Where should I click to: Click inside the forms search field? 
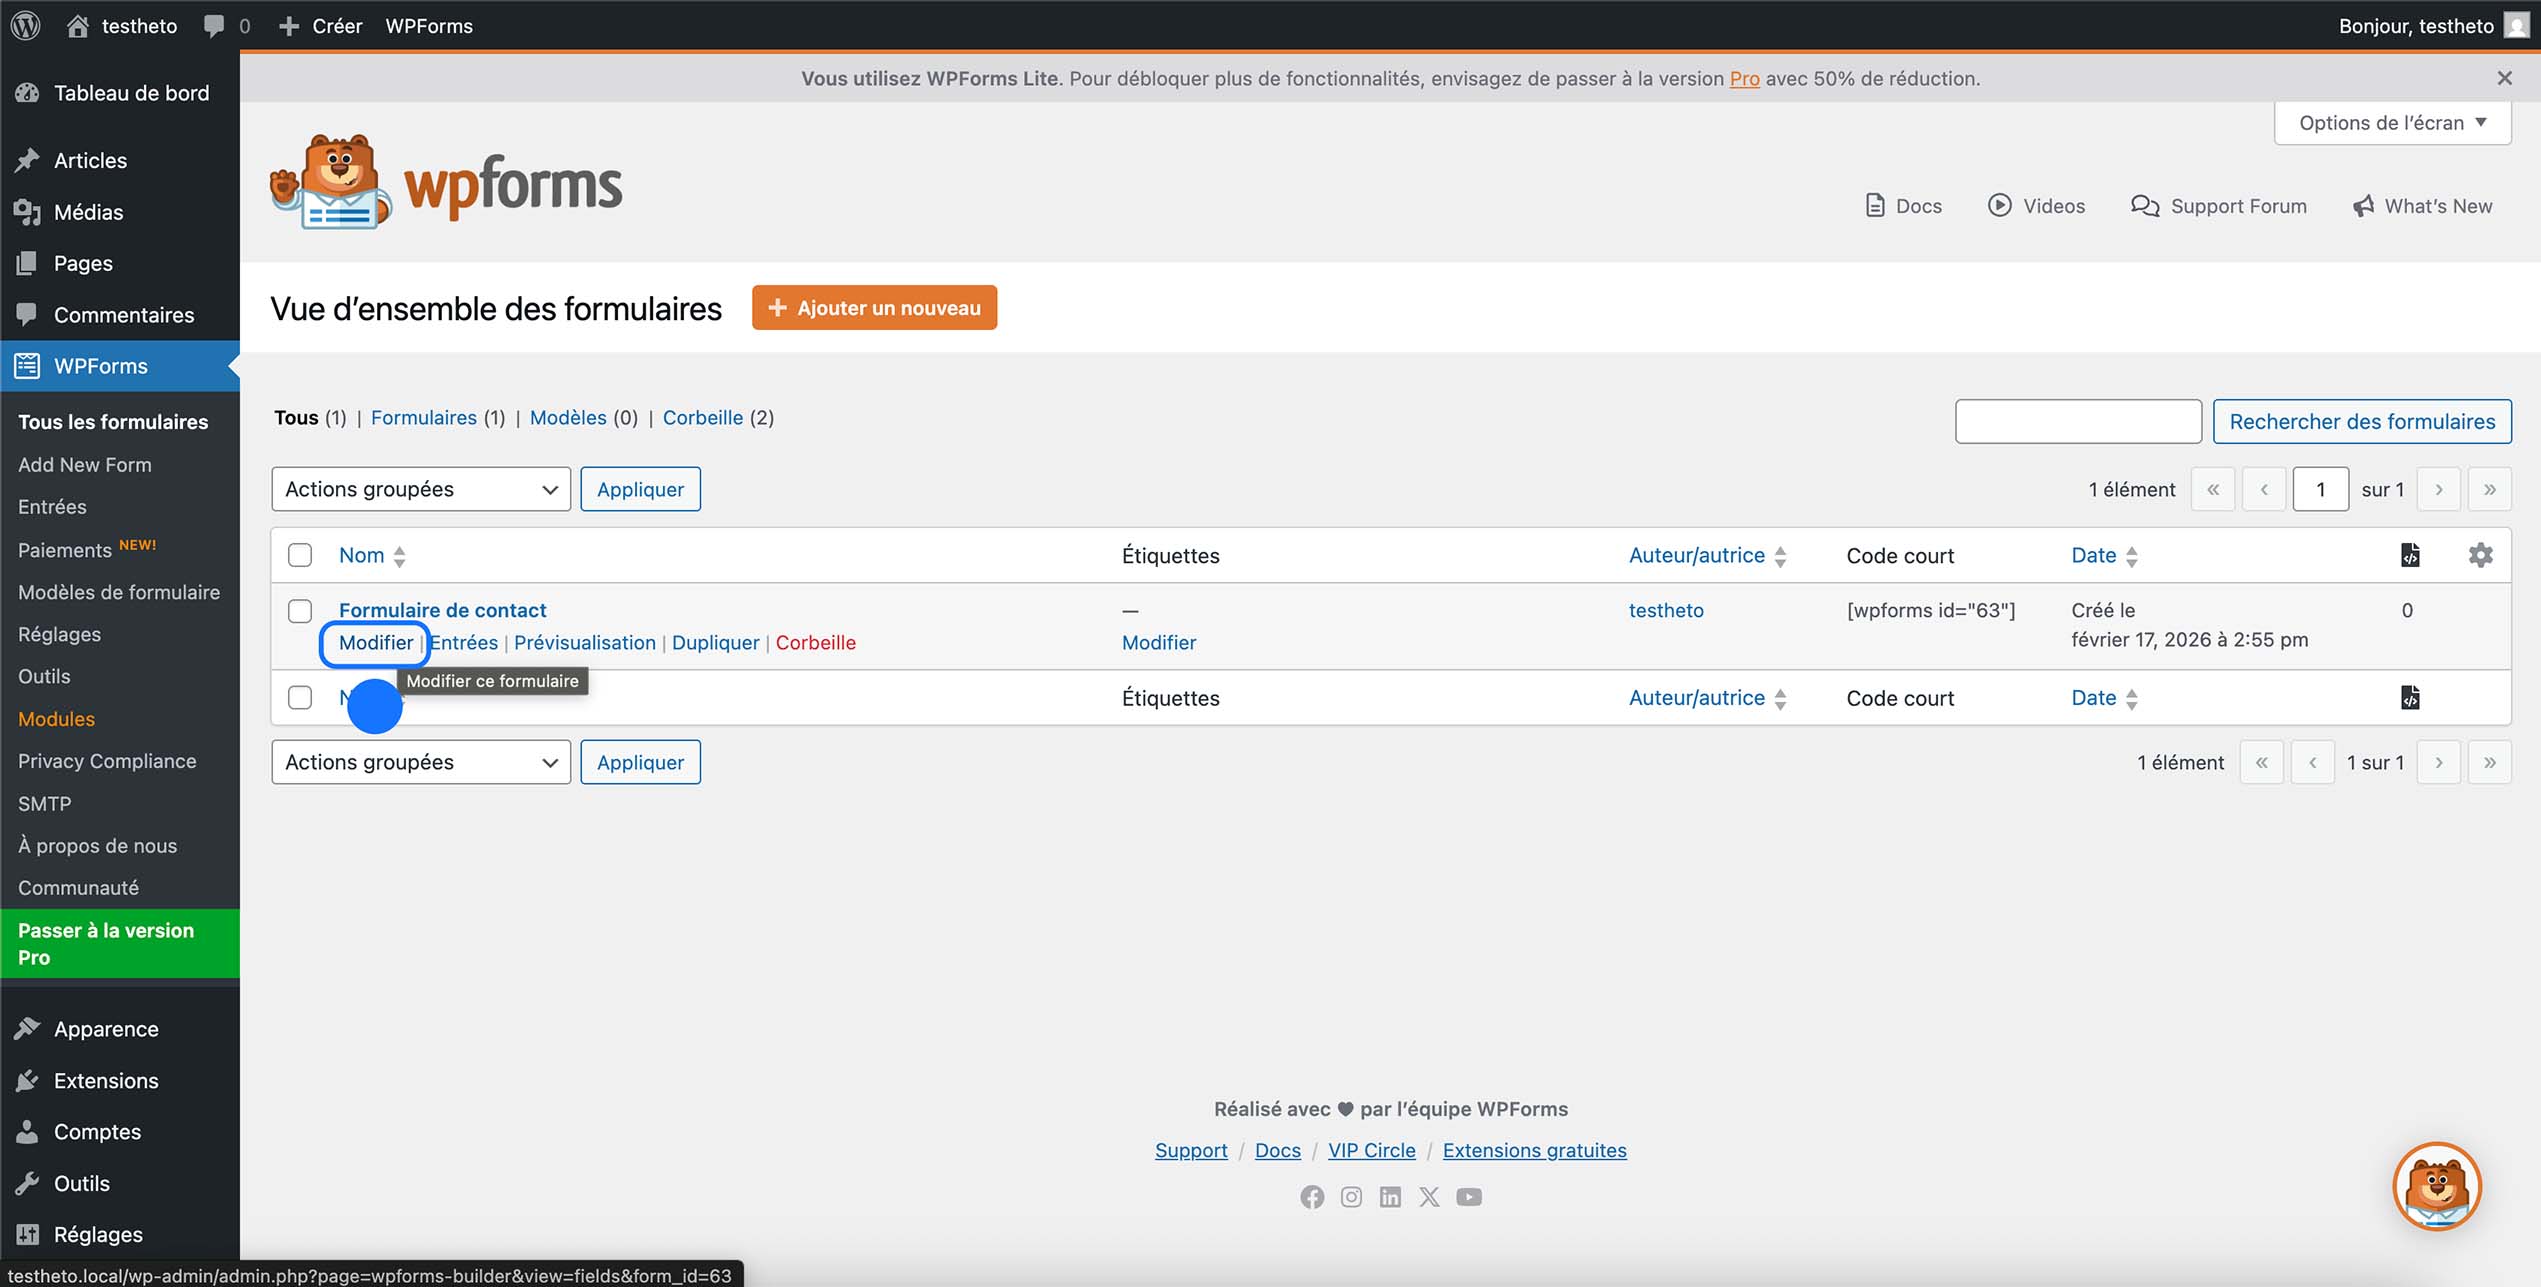click(2077, 421)
